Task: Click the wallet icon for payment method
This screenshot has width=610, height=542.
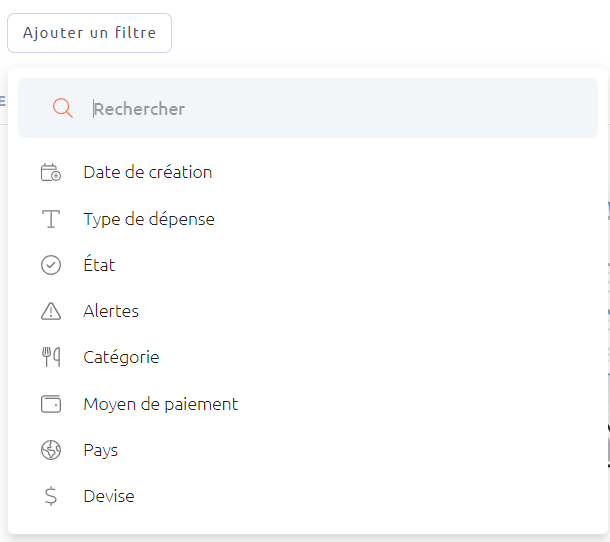Action: [x=51, y=404]
